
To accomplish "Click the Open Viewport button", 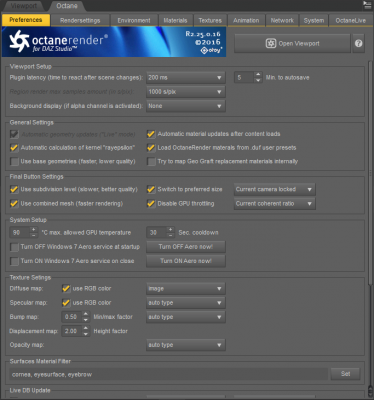I will 292,43.
